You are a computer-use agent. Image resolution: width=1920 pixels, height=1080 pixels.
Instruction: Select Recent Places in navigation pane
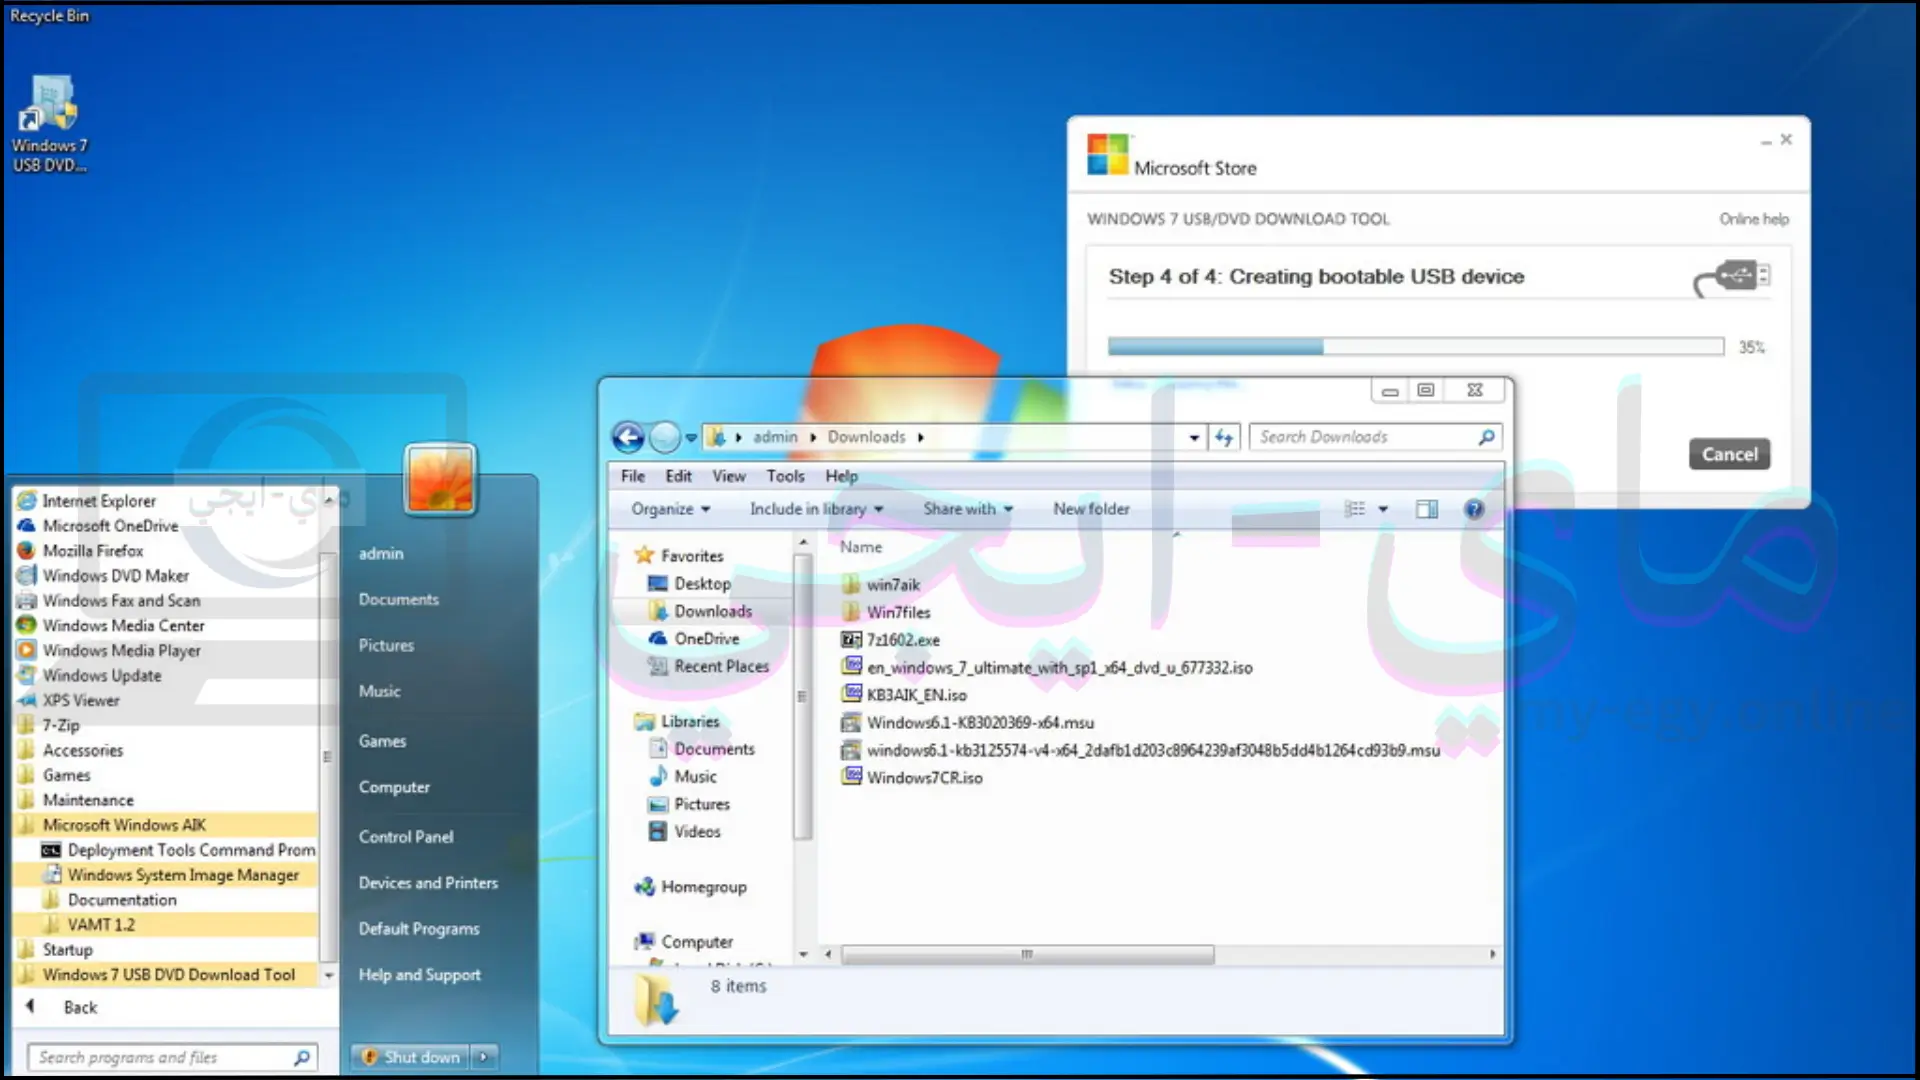coord(709,666)
